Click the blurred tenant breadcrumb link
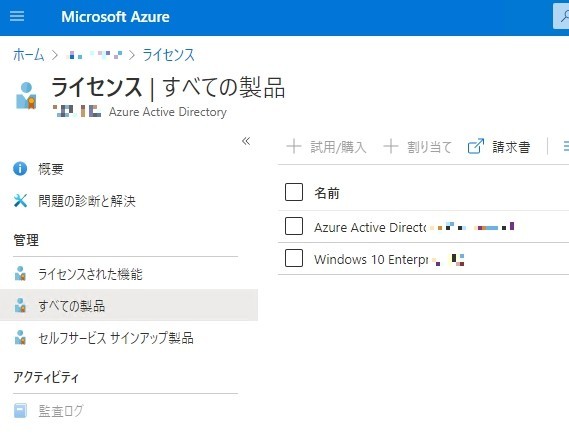This screenshot has width=569, height=437. tap(95, 55)
